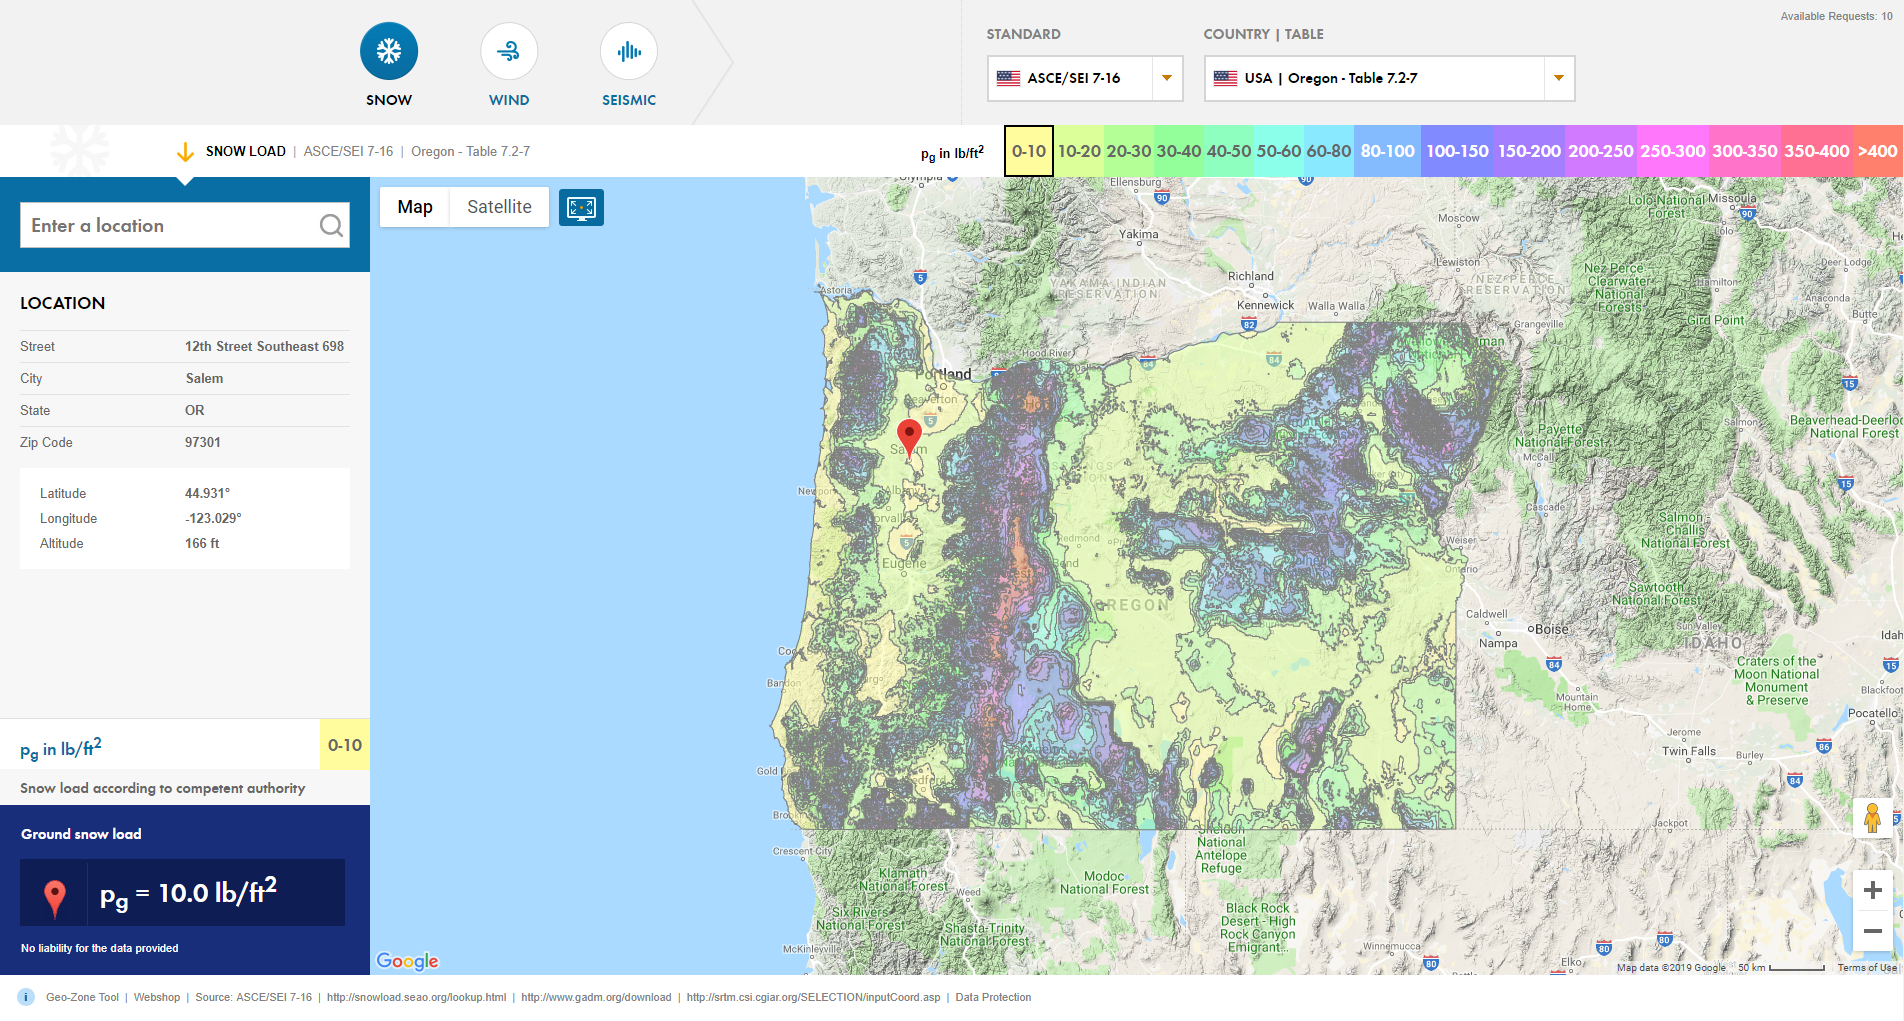Select the 300-350 legend swatch

1745,151
